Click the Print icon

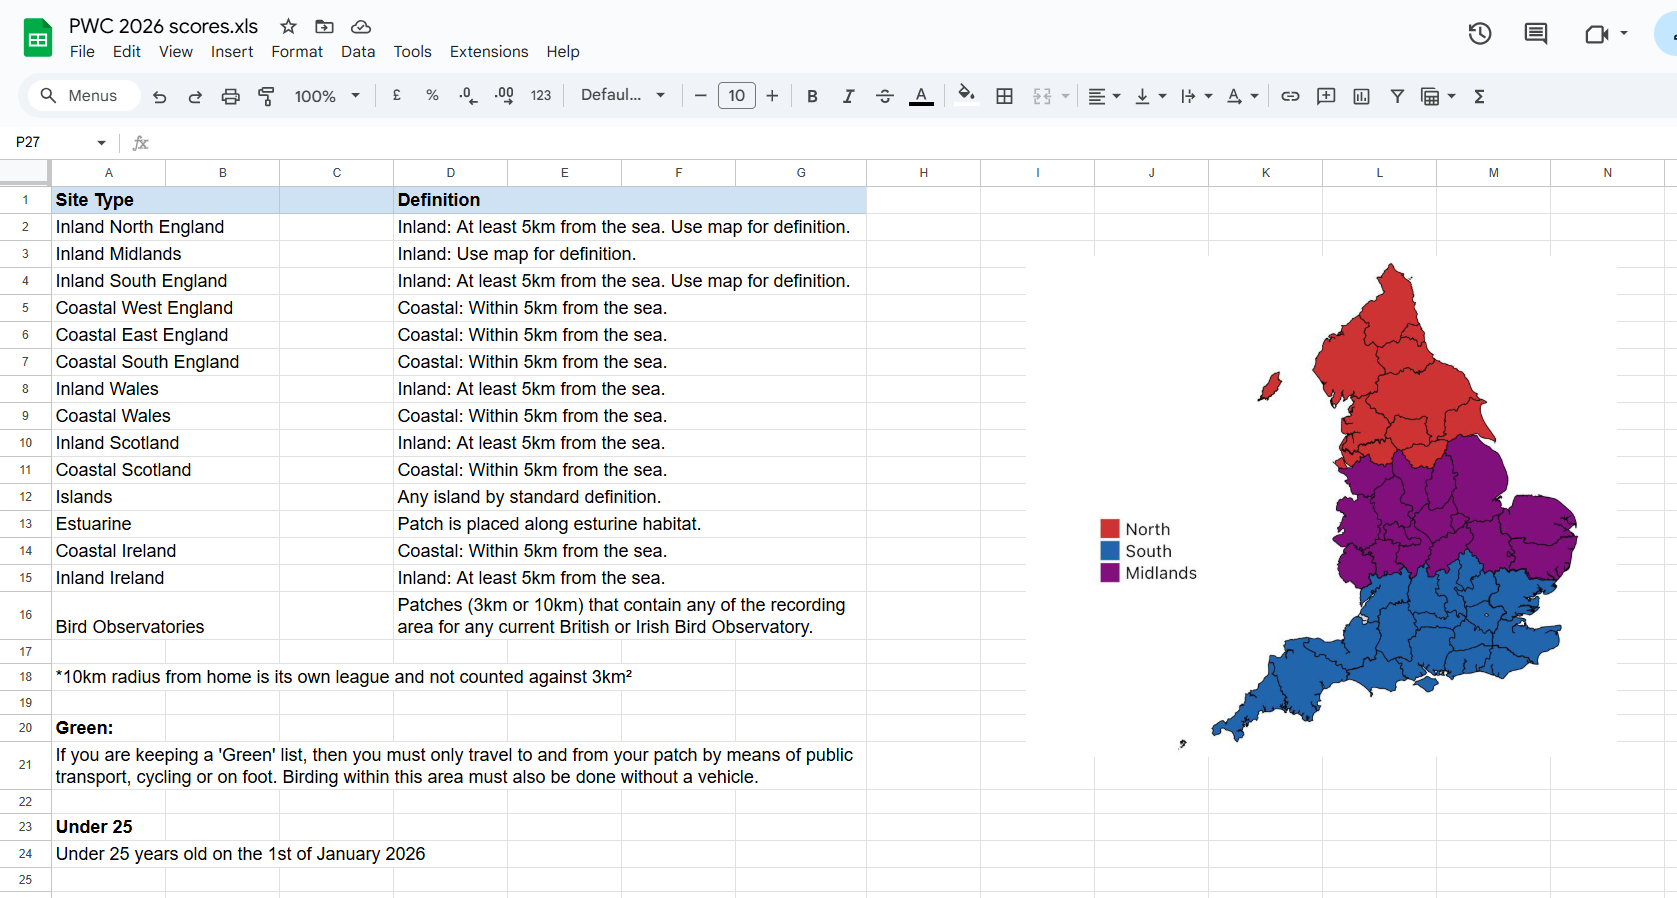pos(230,96)
